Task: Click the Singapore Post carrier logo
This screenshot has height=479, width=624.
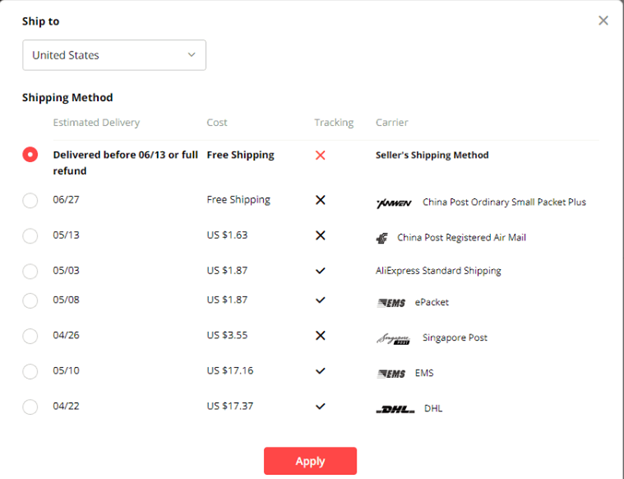Action: click(x=392, y=338)
